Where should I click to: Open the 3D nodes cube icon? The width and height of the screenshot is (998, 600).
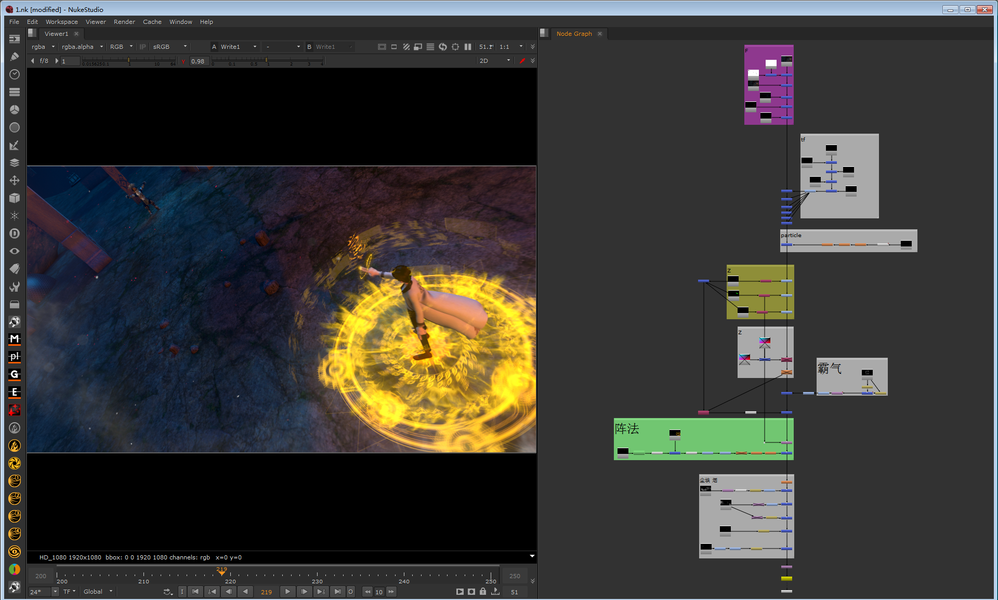point(14,198)
